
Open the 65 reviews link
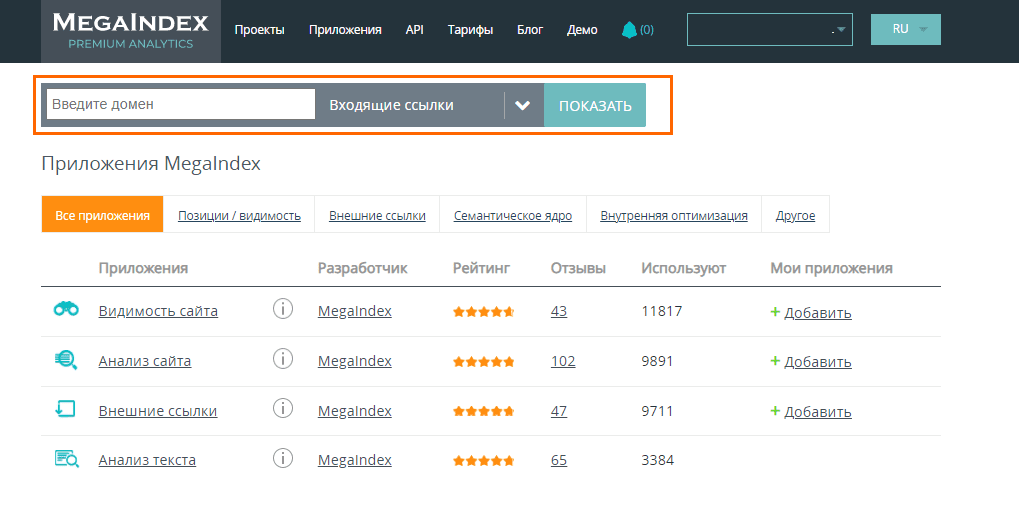(x=559, y=460)
